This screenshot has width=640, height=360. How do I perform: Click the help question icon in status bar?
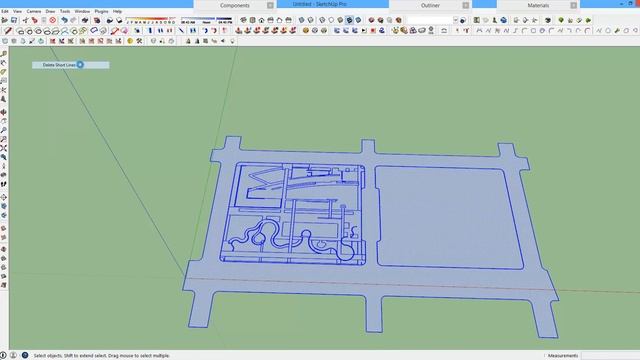[x=25, y=356]
